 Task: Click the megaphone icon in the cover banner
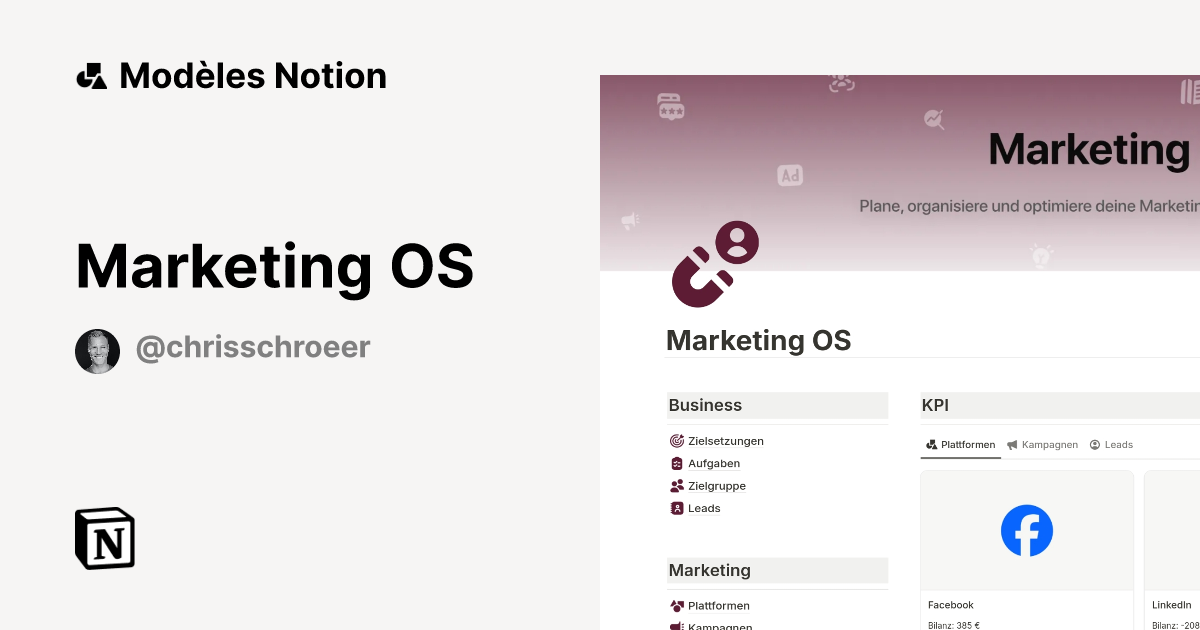click(x=630, y=220)
